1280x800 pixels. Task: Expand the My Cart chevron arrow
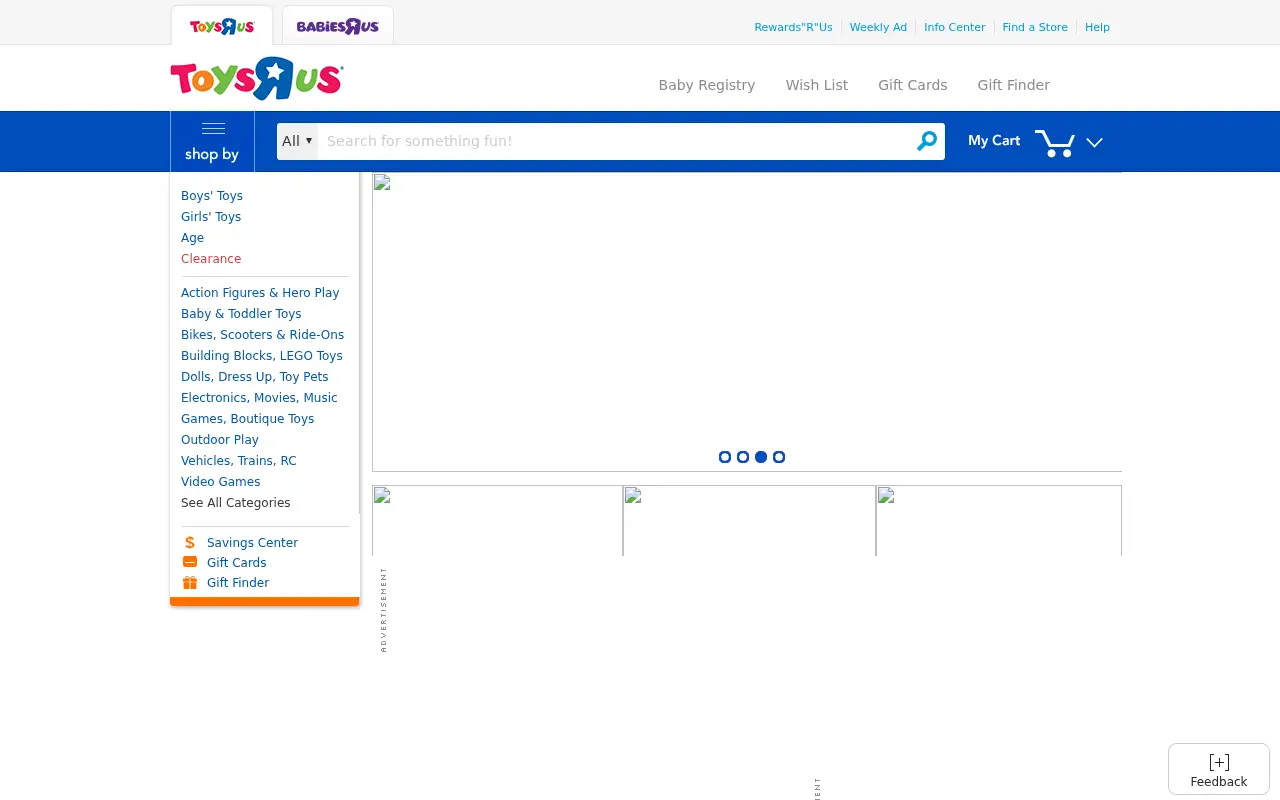pos(1094,142)
